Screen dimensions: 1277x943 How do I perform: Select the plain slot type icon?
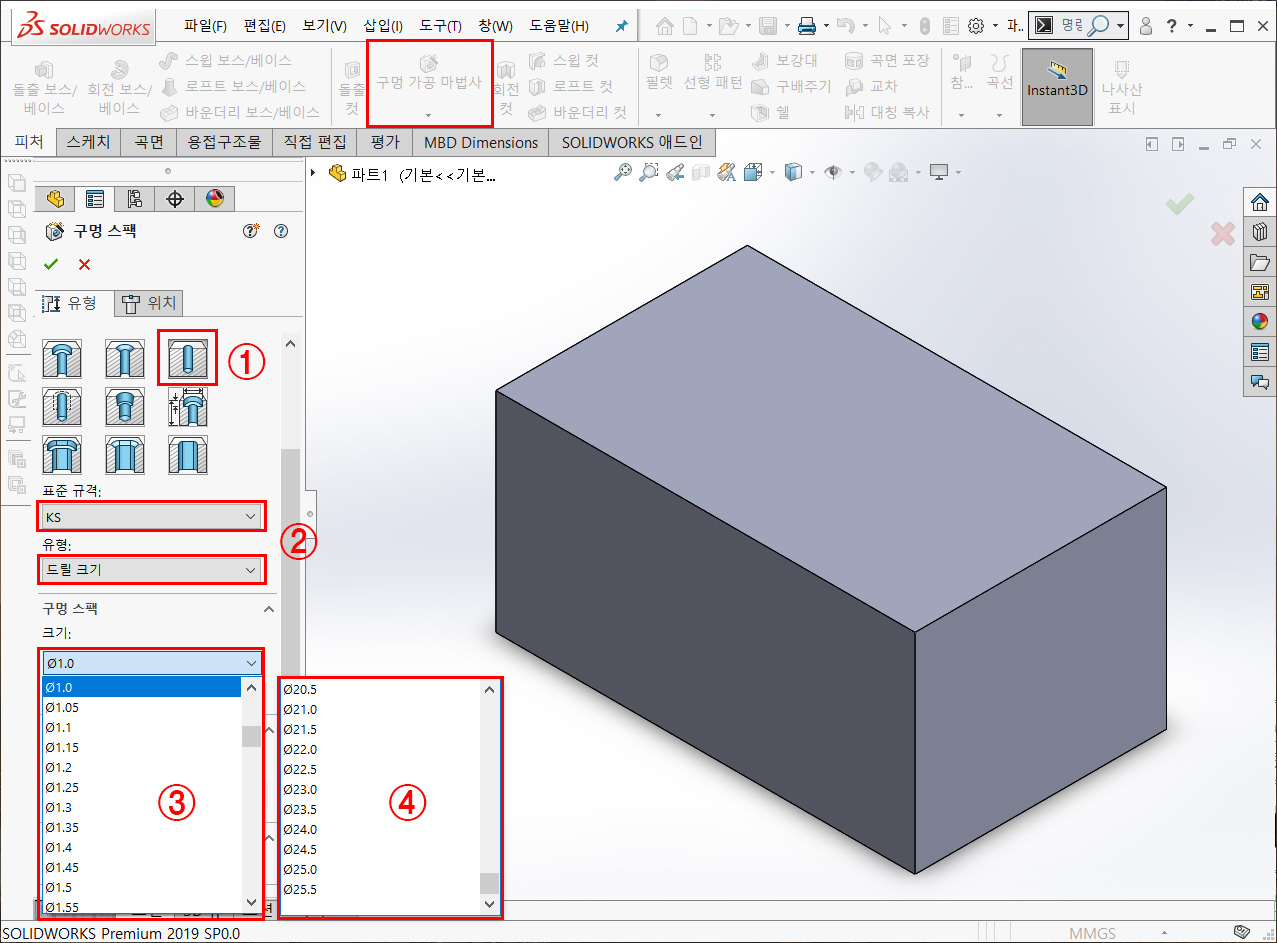pos(187,455)
